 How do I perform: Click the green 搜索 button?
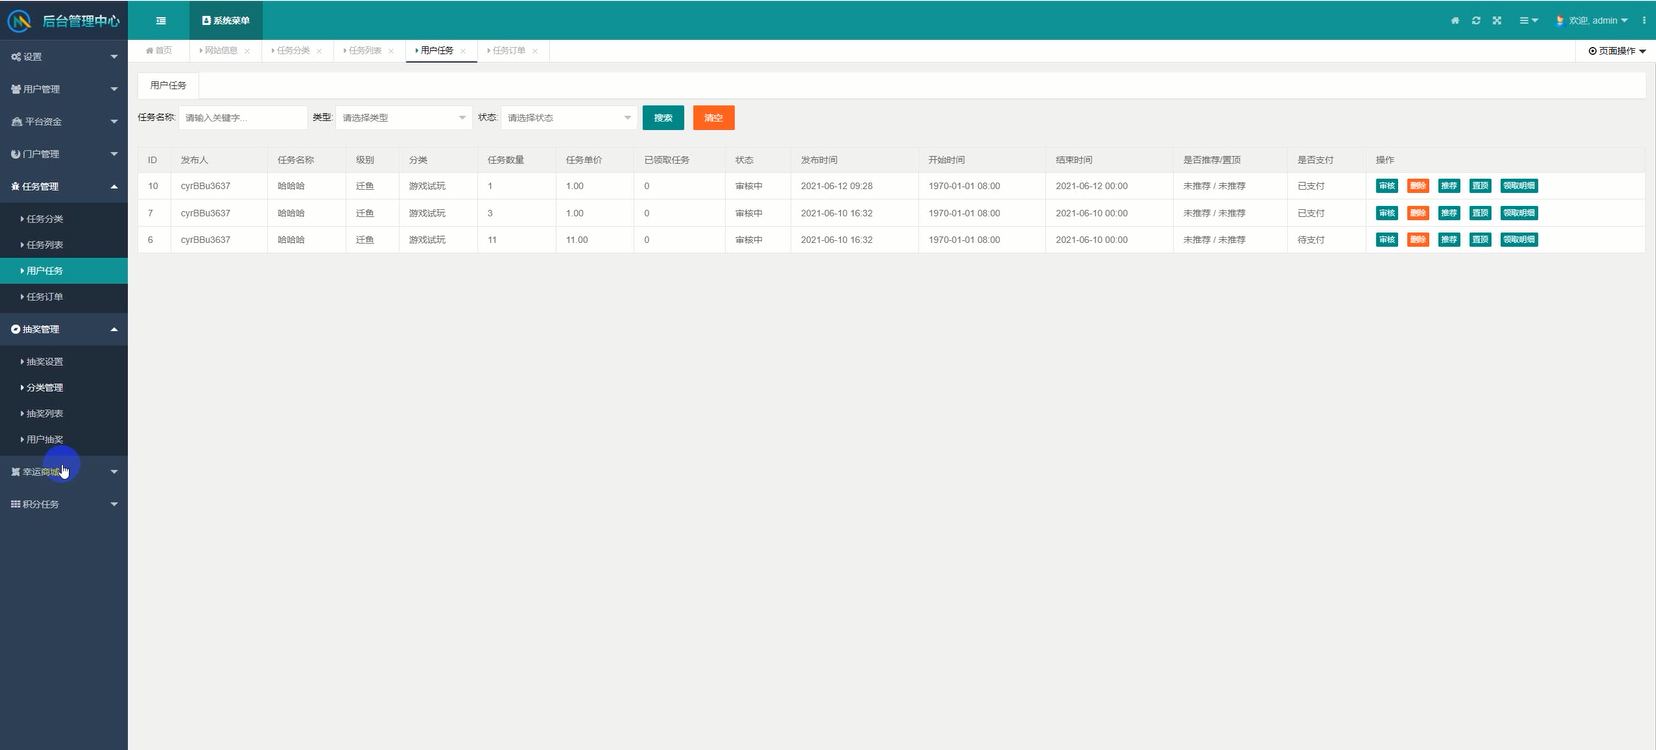(x=663, y=118)
